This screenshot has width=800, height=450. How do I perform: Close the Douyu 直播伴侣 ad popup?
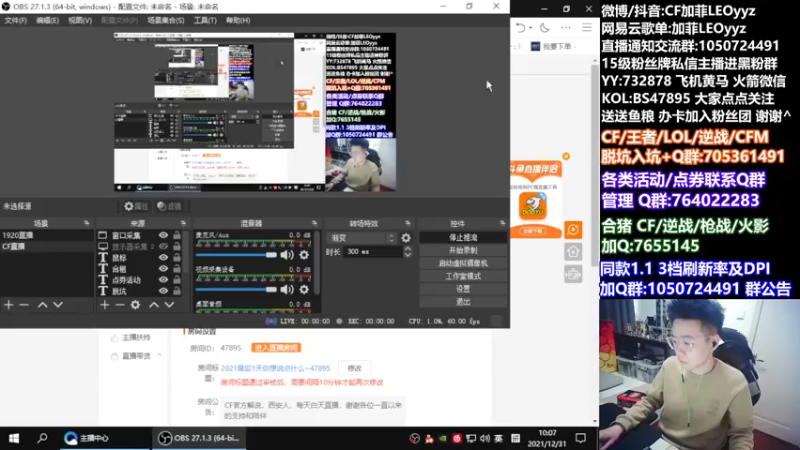click(x=566, y=157)
